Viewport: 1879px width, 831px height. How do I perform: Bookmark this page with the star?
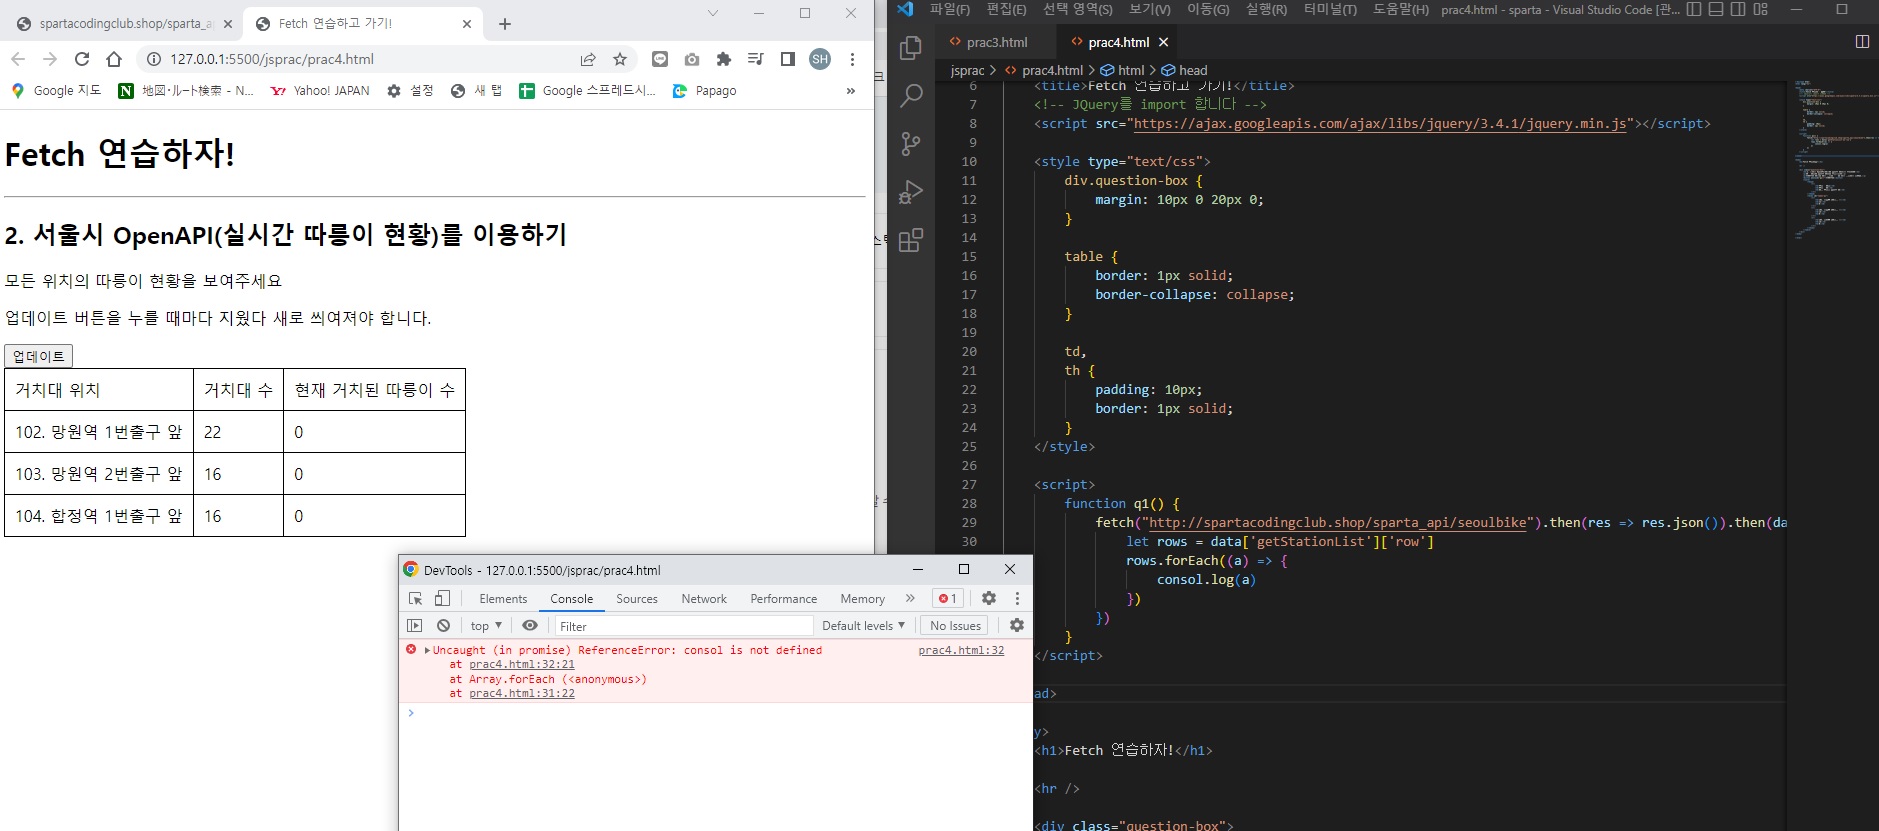click(620, 59)
